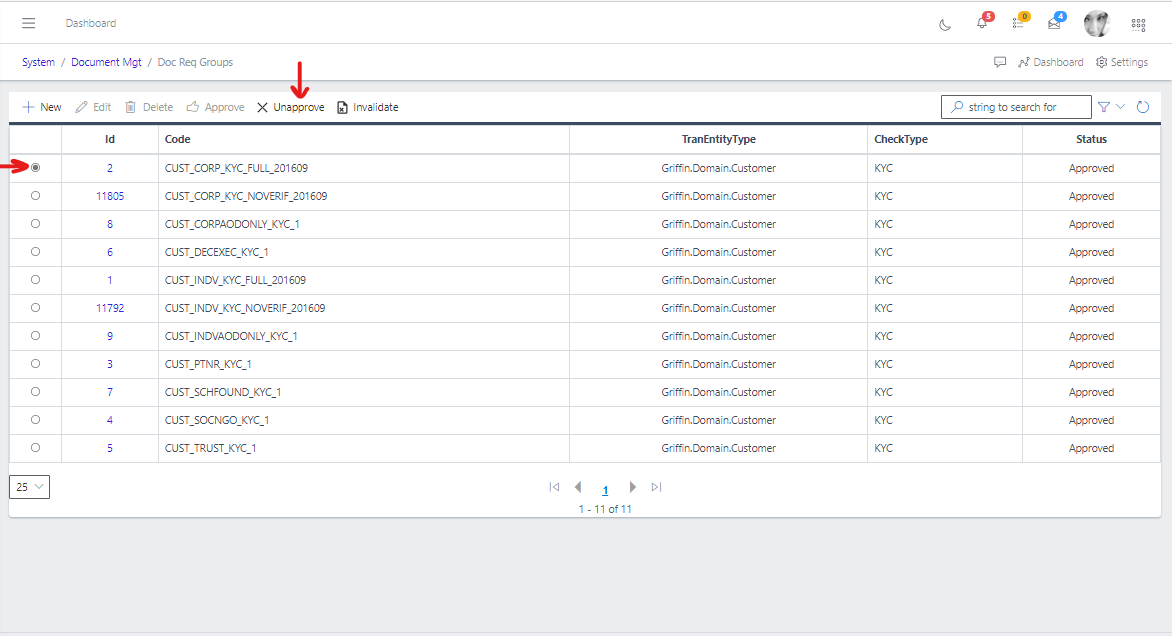Open record Id 9 link

pyautogui.click(x=110, y=336)
